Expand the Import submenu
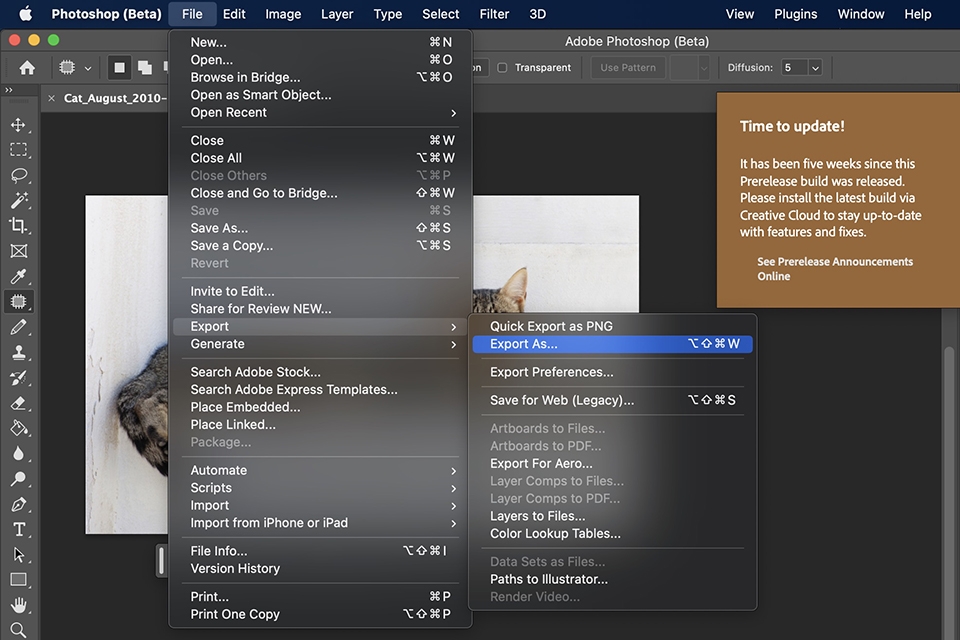960x640 pixels. point(320,506)
